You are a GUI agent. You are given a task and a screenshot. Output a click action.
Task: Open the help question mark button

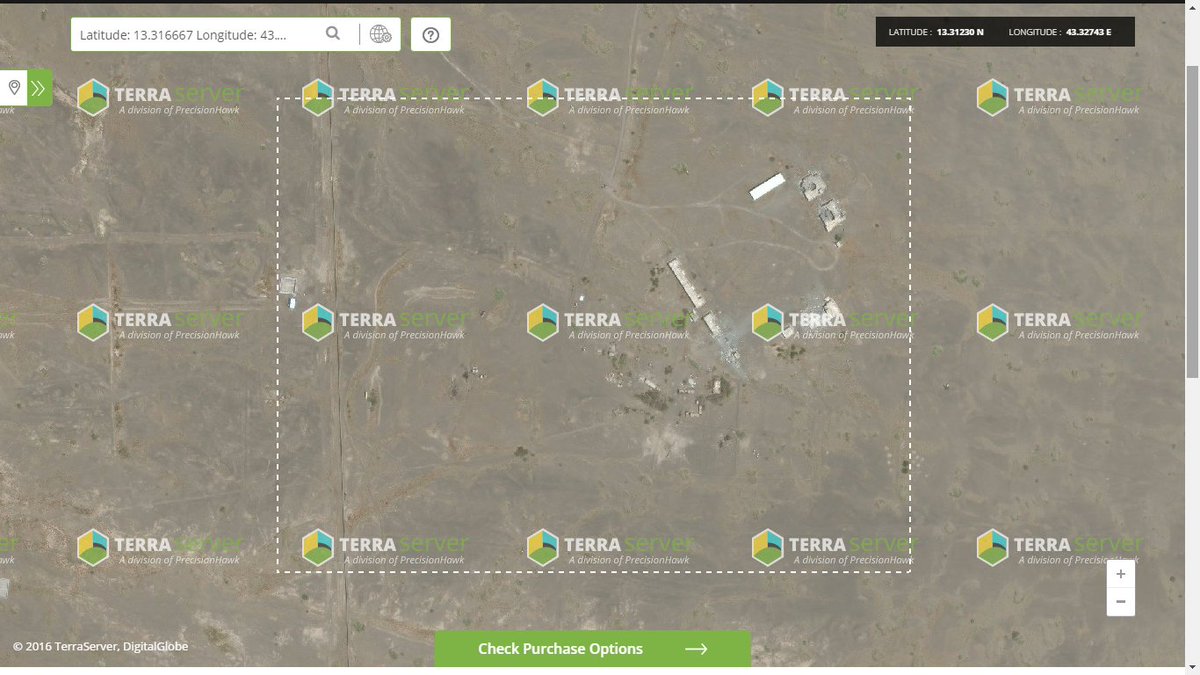click(431, 34)
